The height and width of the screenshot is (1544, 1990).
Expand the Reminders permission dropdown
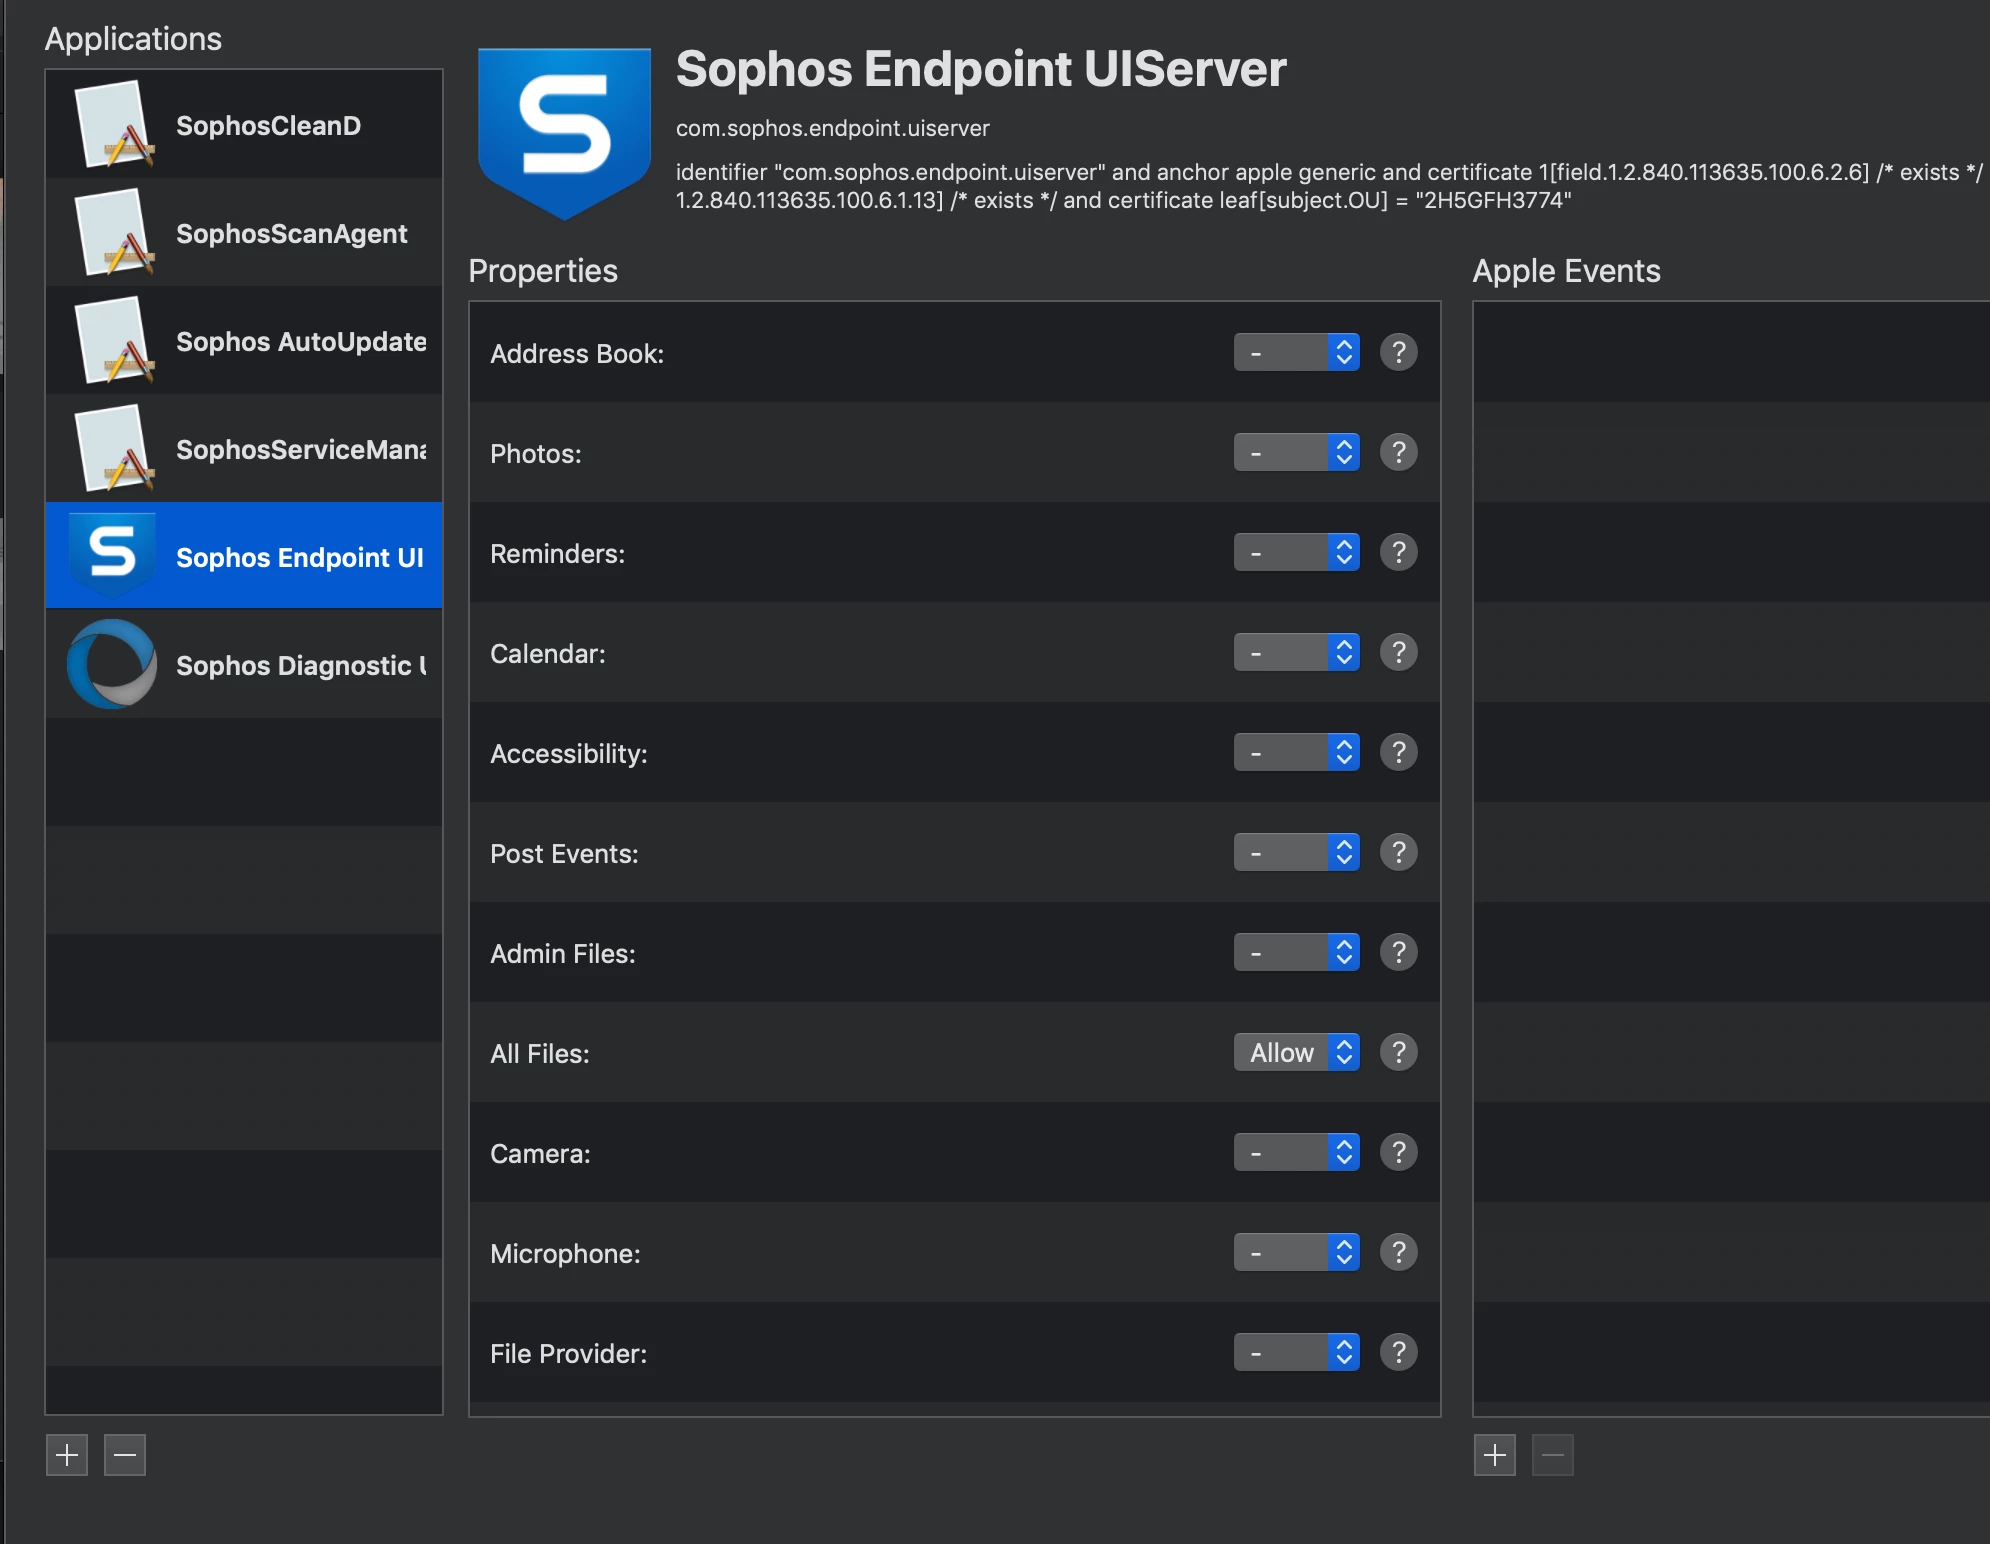(x=1296, y=552)
